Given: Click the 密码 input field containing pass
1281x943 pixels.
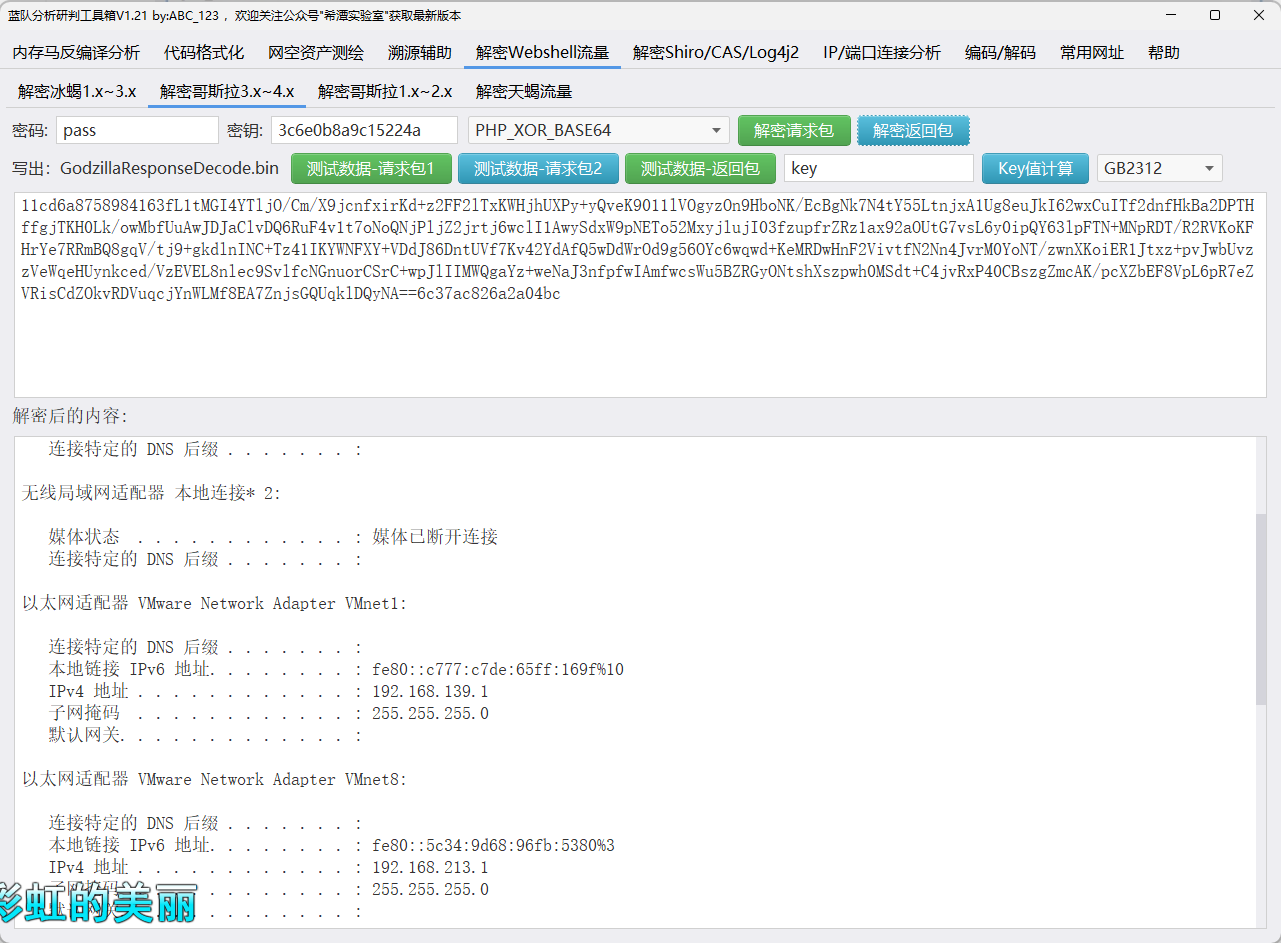Looking at the screenshot, I should pos(137,131).
